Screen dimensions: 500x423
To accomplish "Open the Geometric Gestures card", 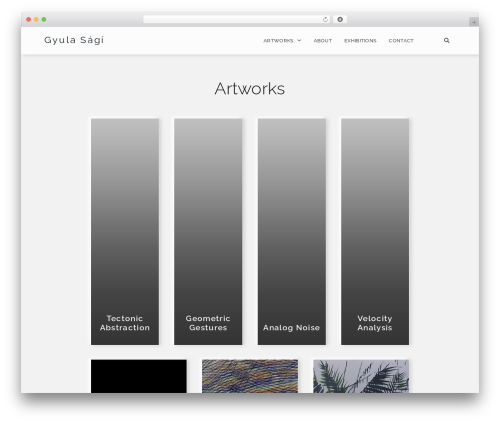I will point(208,231).
